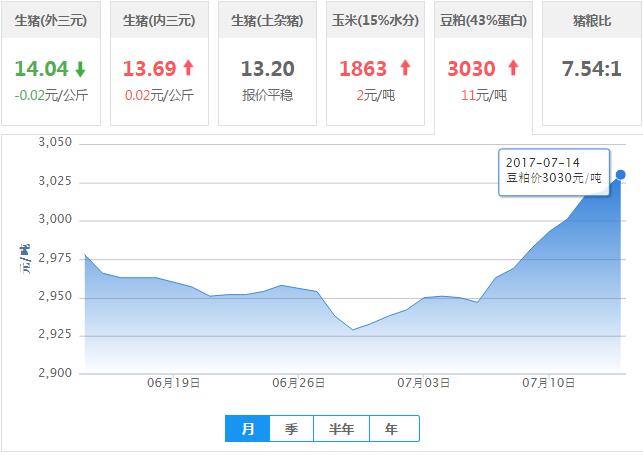Click the green down arrow beside 14.04
The image size is (643, 455).
coord(80,69)
